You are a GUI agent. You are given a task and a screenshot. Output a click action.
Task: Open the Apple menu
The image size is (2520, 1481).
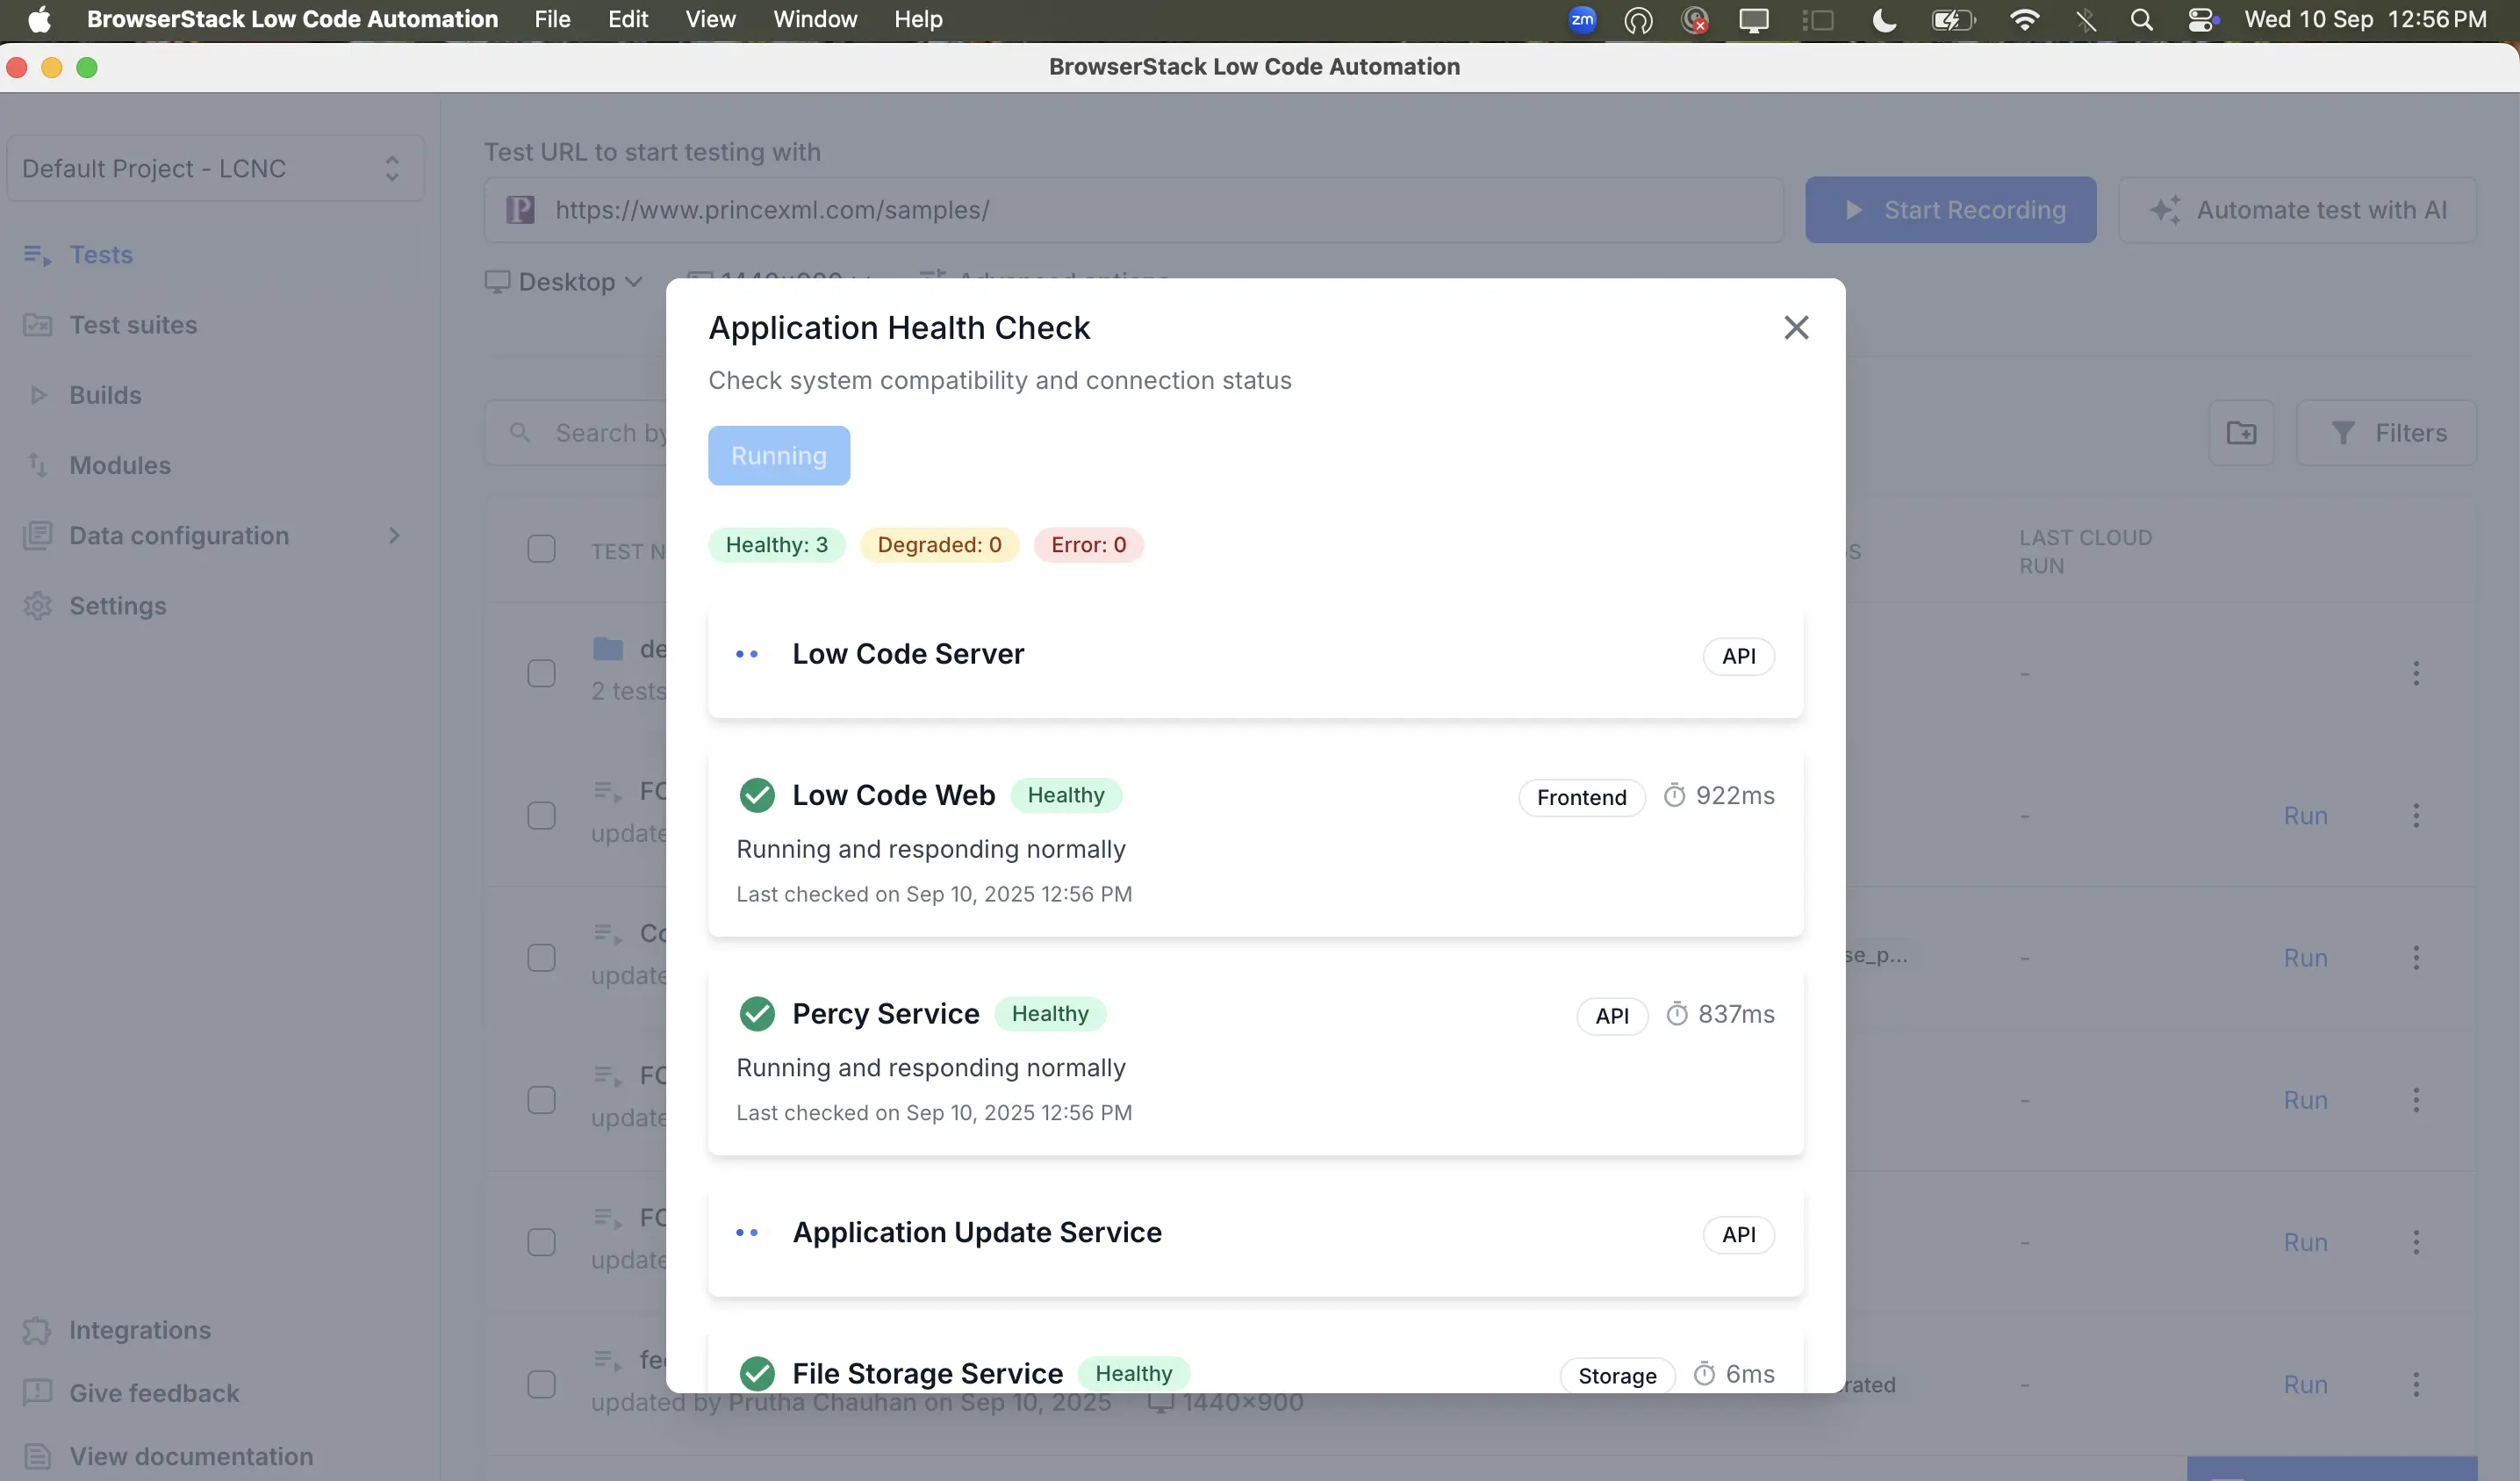39,19
